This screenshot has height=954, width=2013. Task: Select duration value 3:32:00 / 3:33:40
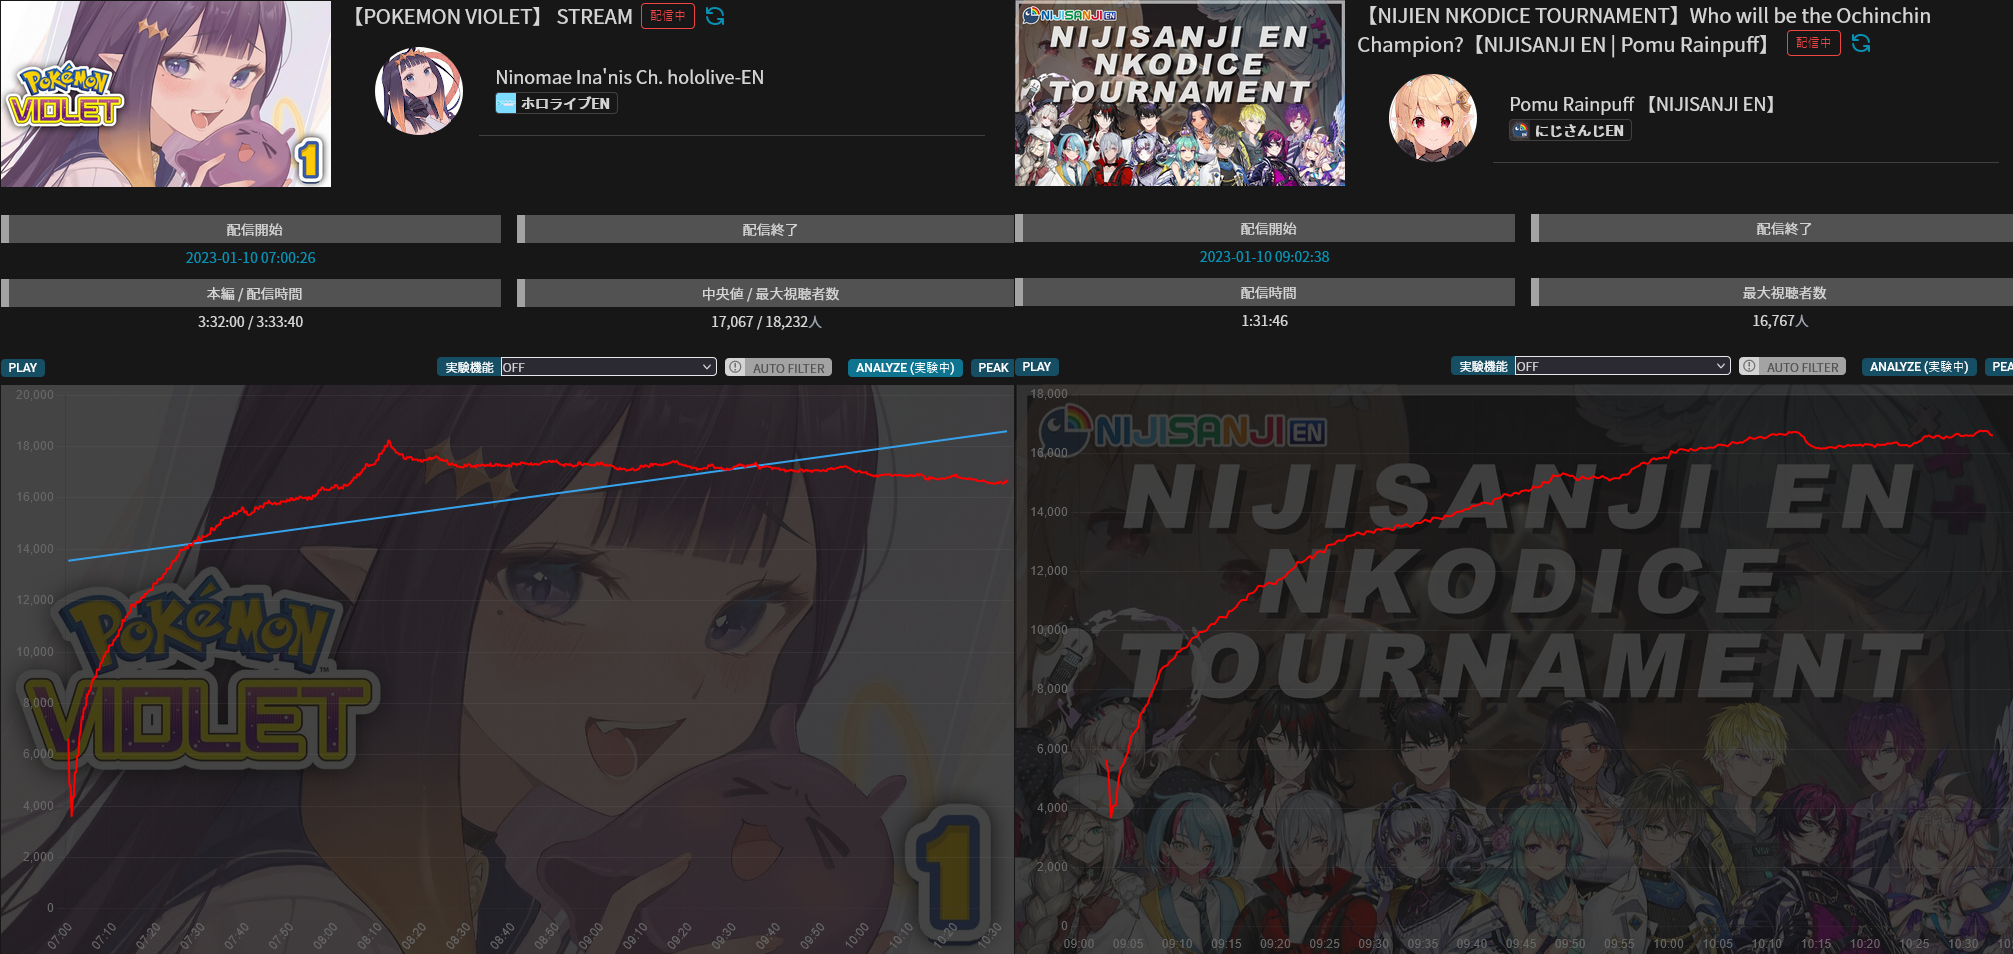point(251,322)
